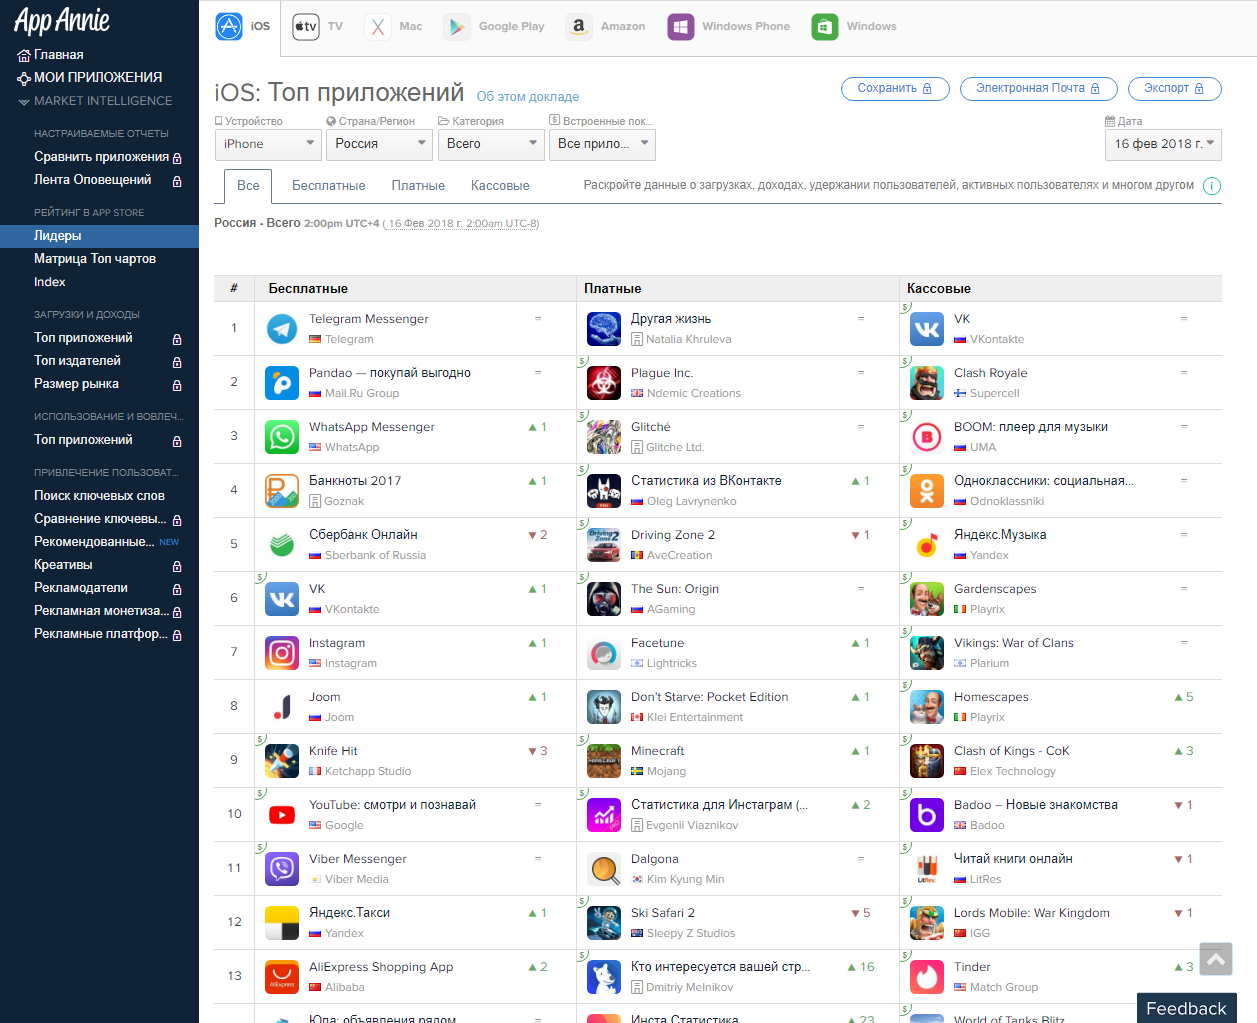The width and height of the screenshot is (1257, 1023).
Task: Click the Telegram Messenger app icon
Action: (282, 329)
